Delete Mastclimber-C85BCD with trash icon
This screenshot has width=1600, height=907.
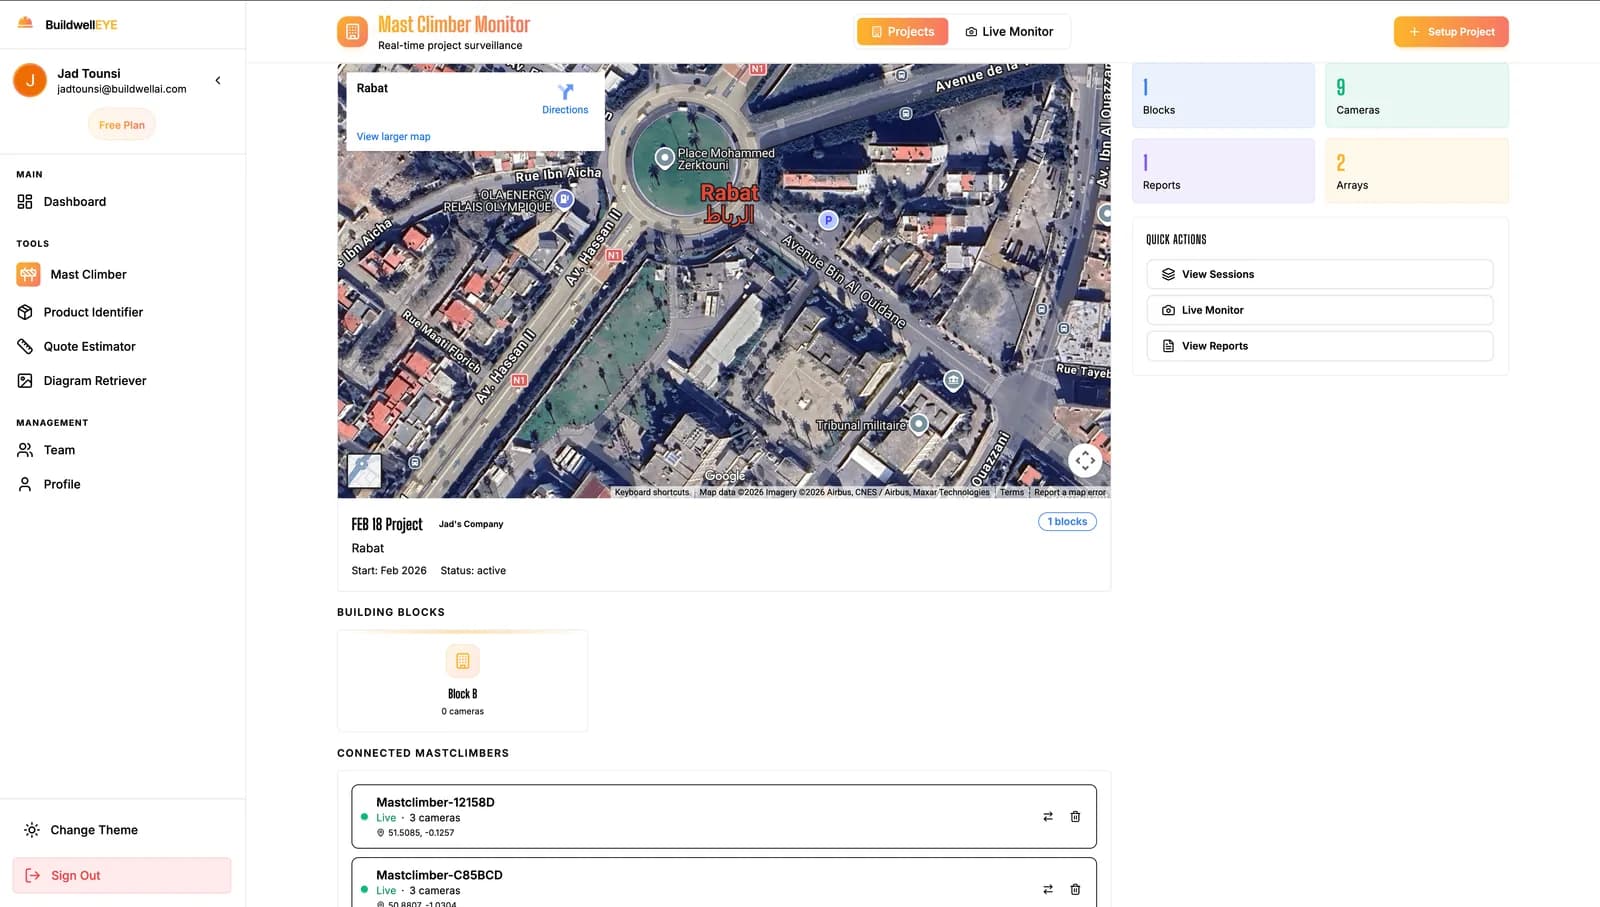1075,889
